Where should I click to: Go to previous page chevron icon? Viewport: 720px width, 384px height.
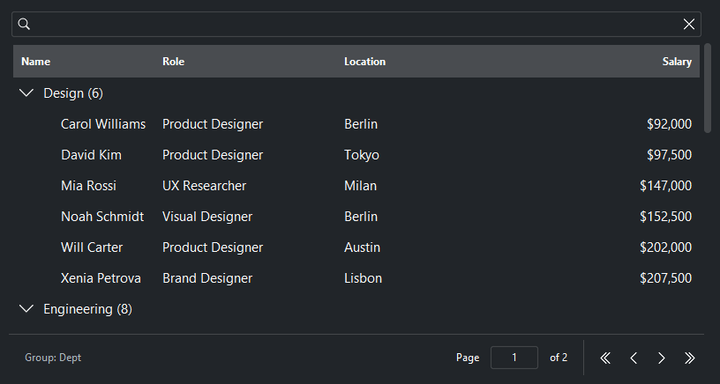[x=634, y=358]
